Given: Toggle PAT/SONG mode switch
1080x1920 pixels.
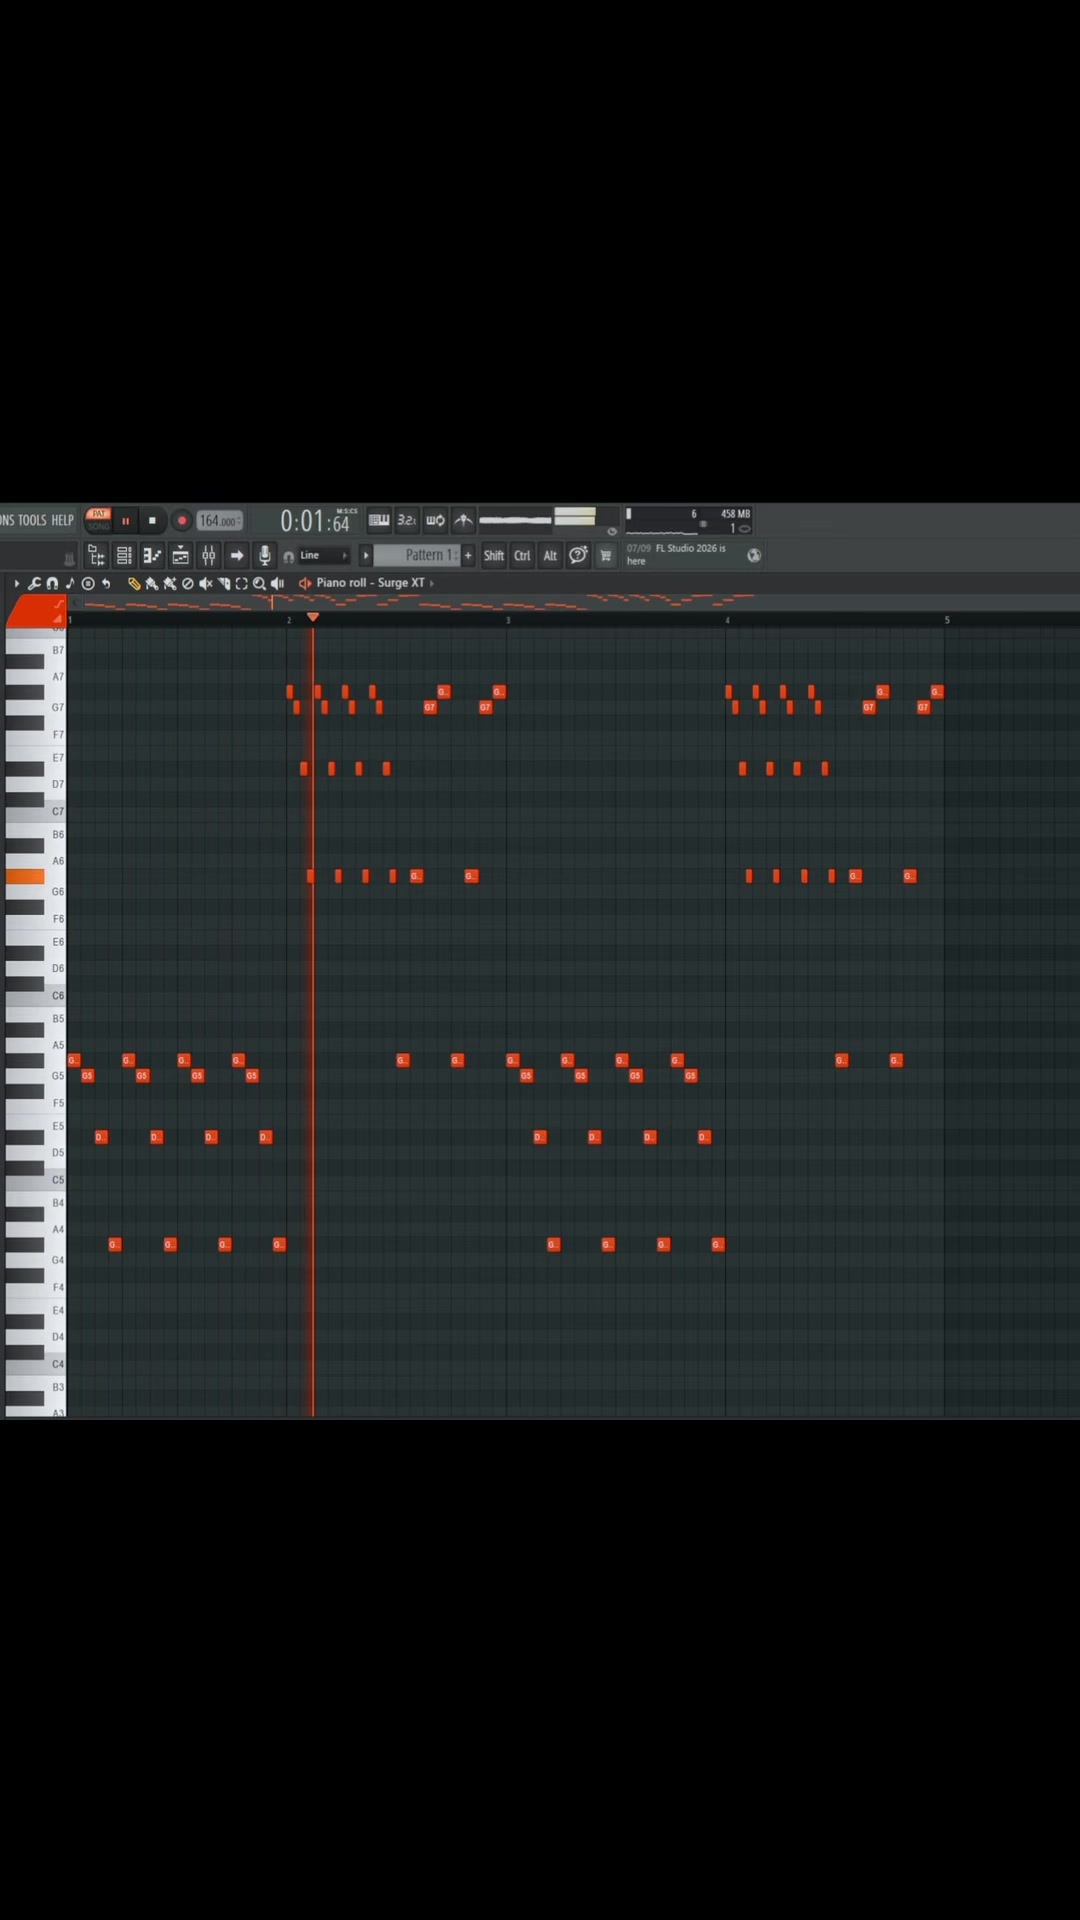Looking at the screenshot, I should pyautogui.click(x=98, y=519).
